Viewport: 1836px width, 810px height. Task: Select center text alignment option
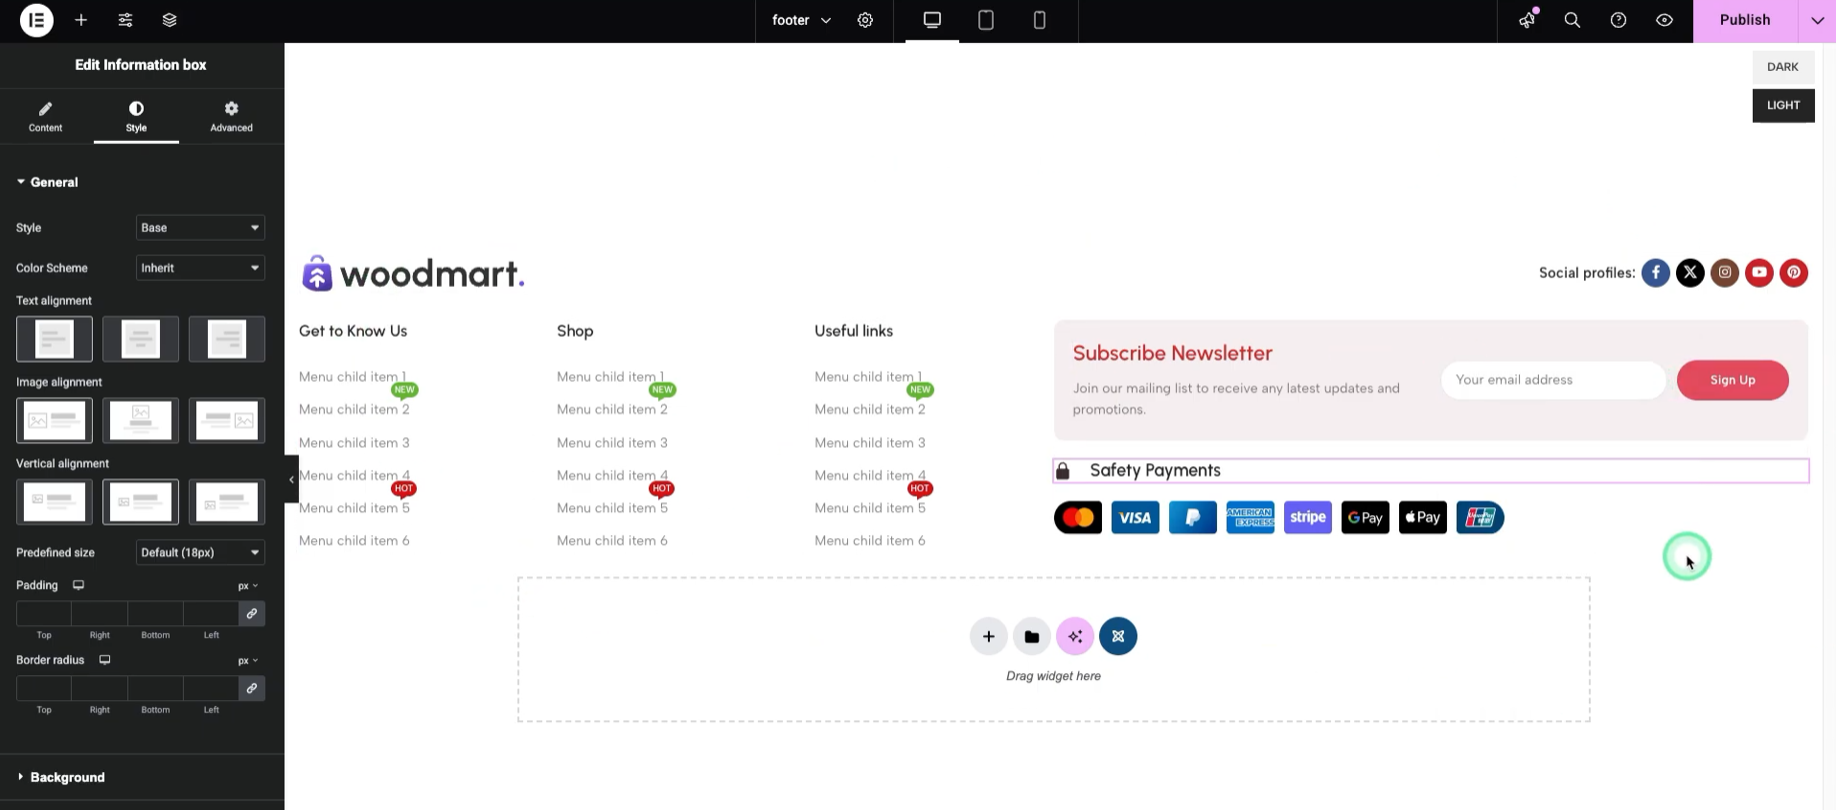tap(140, 339)
